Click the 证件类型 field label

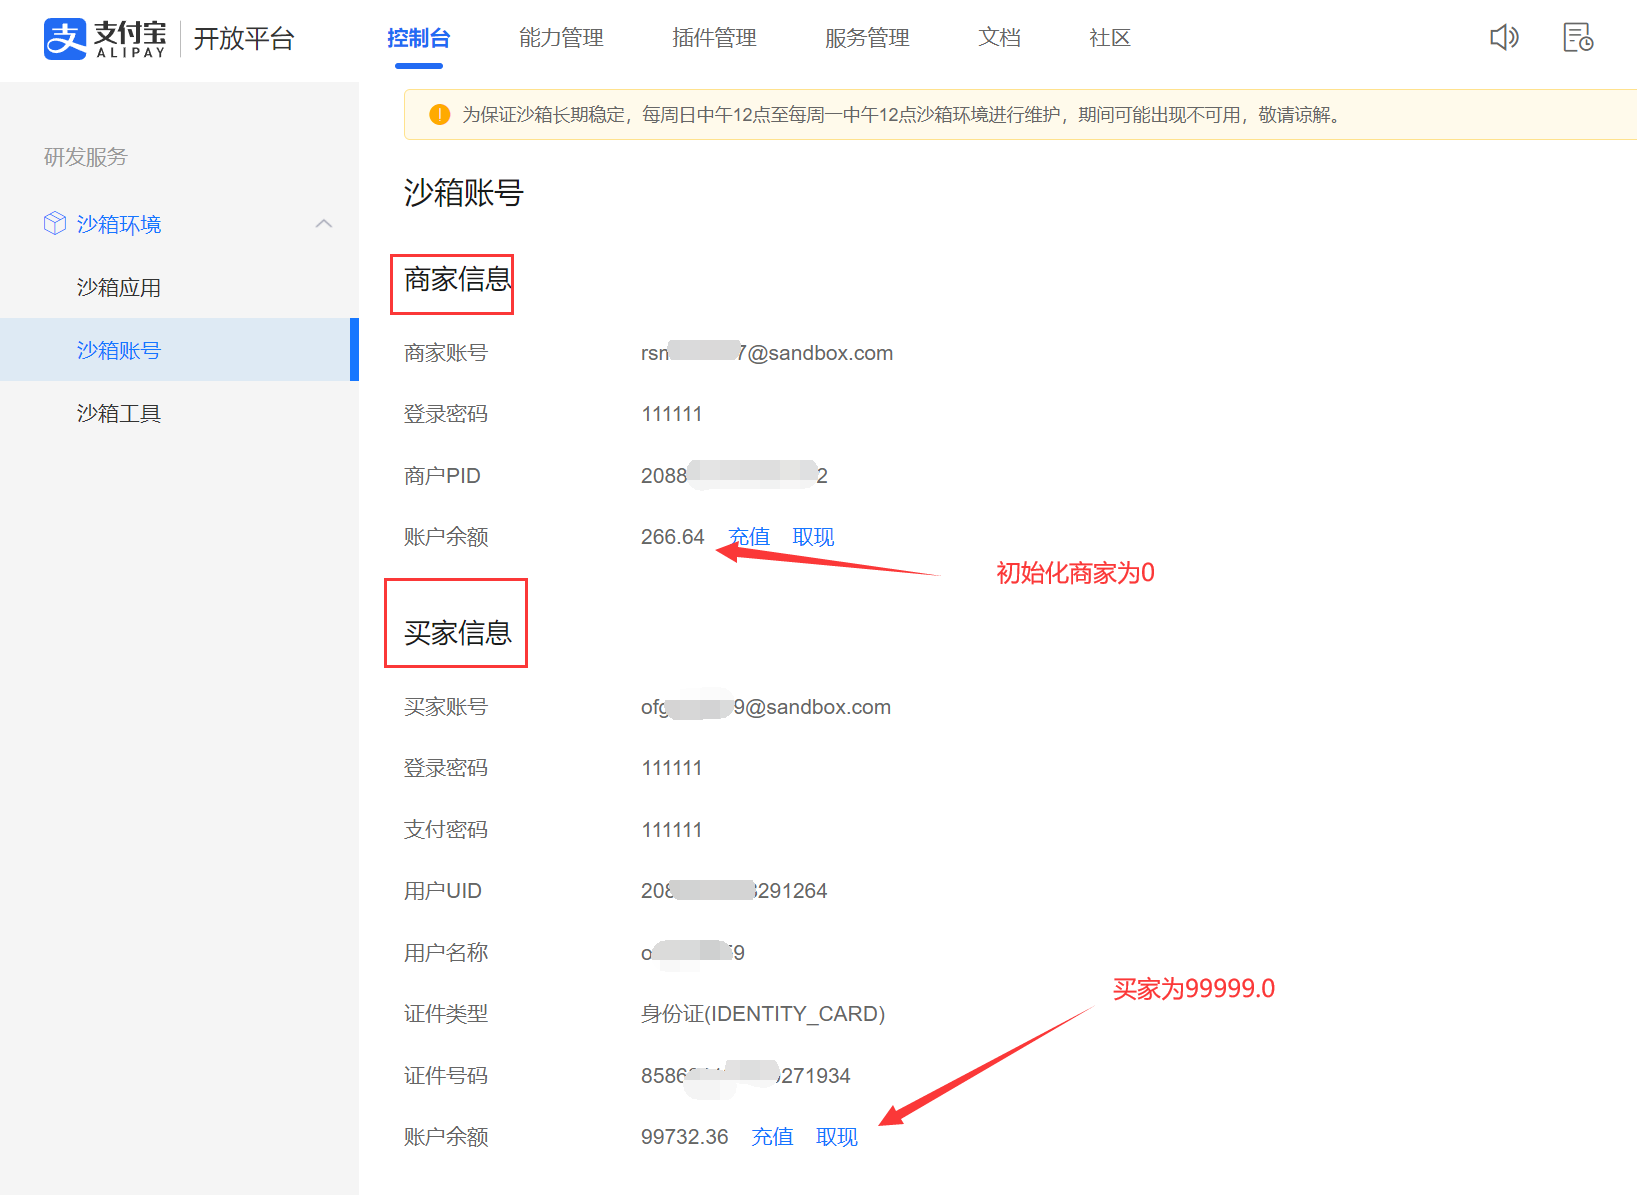coord(446,1014)
